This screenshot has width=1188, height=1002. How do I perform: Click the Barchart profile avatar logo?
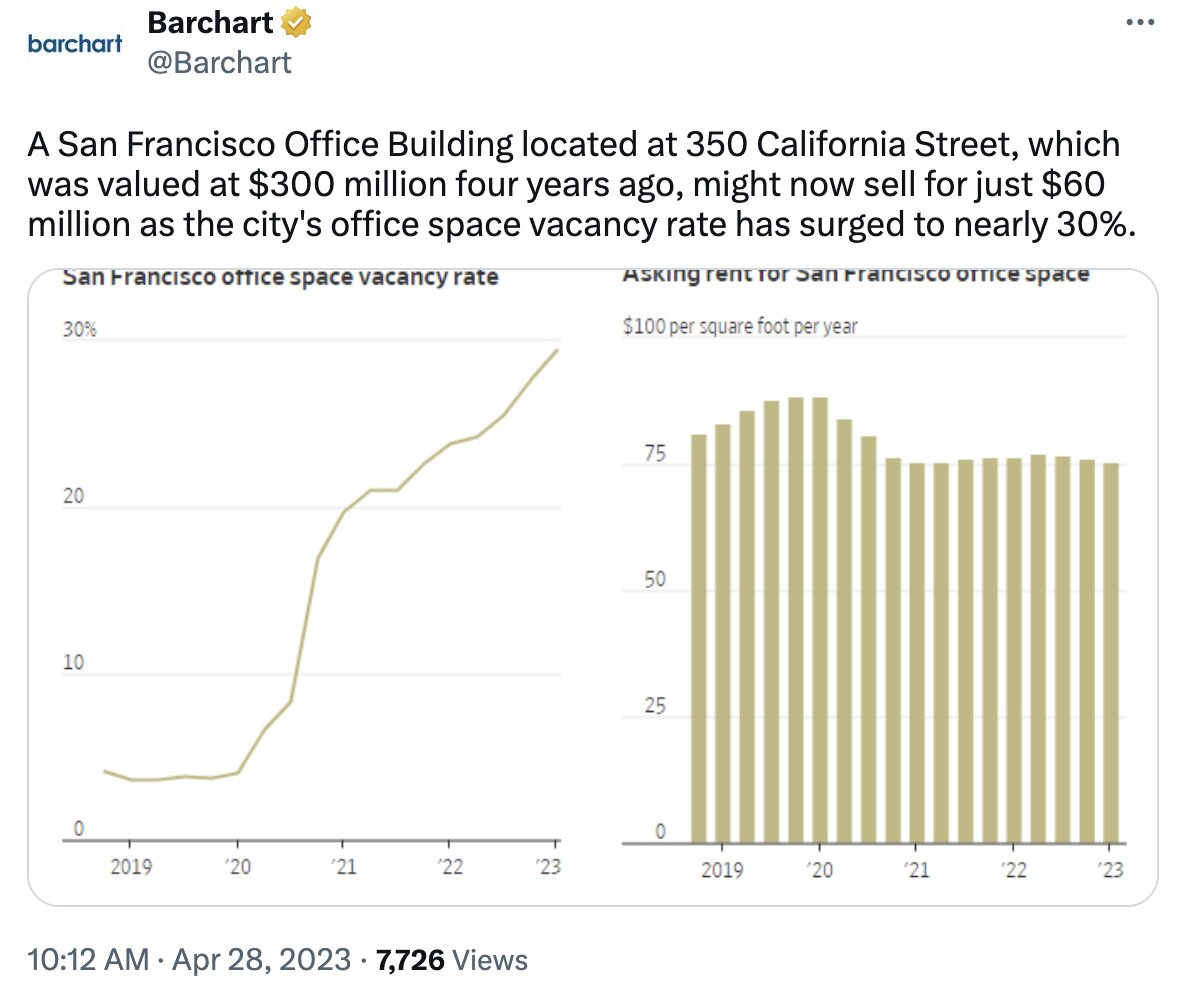click(x=75, y=44)
